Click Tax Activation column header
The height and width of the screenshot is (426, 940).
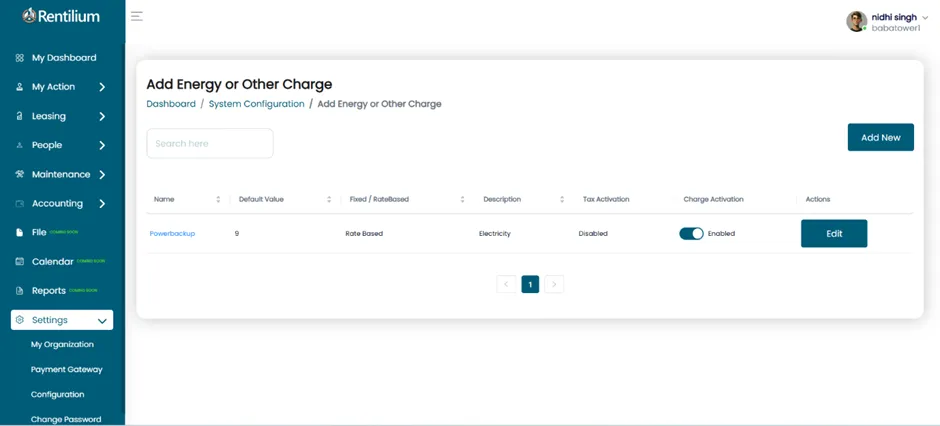click(x=606, y=200)
